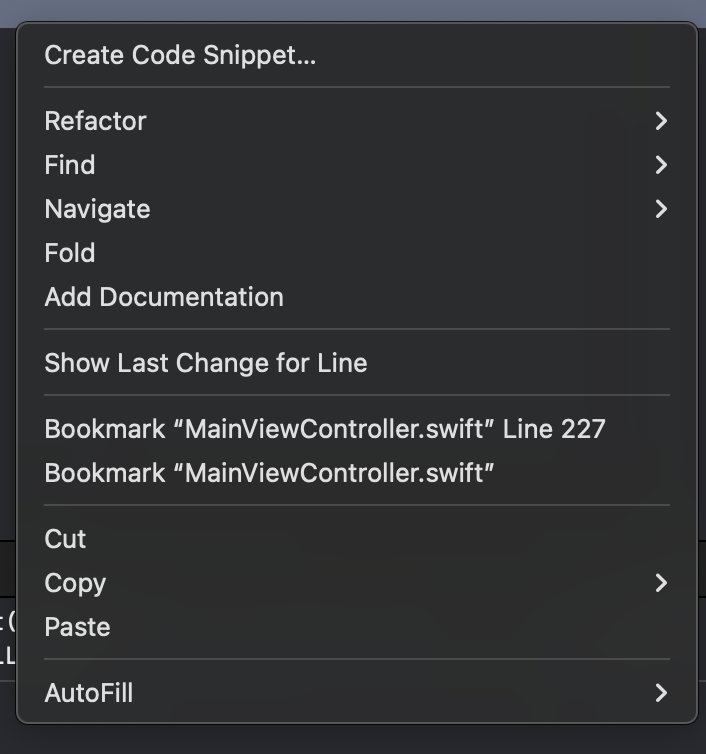Open the Refactor submenu
This screenshot has height=754, width=706.
(x=96, y=121)
